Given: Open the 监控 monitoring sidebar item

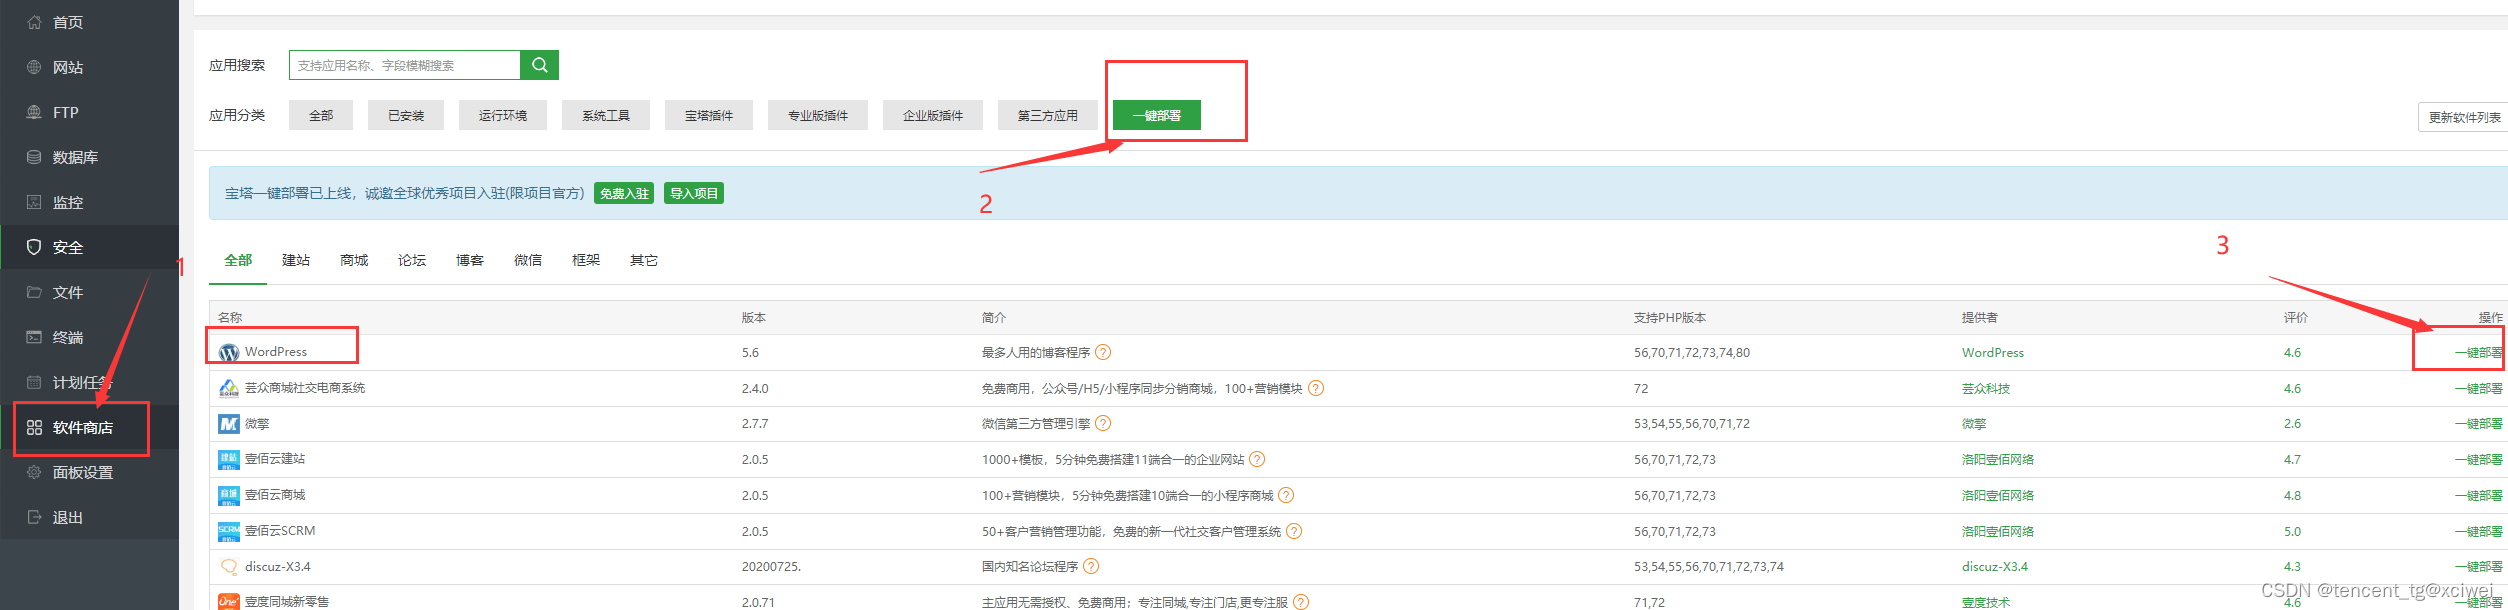Looking at the screenshot, I should (x=89, y=202).
